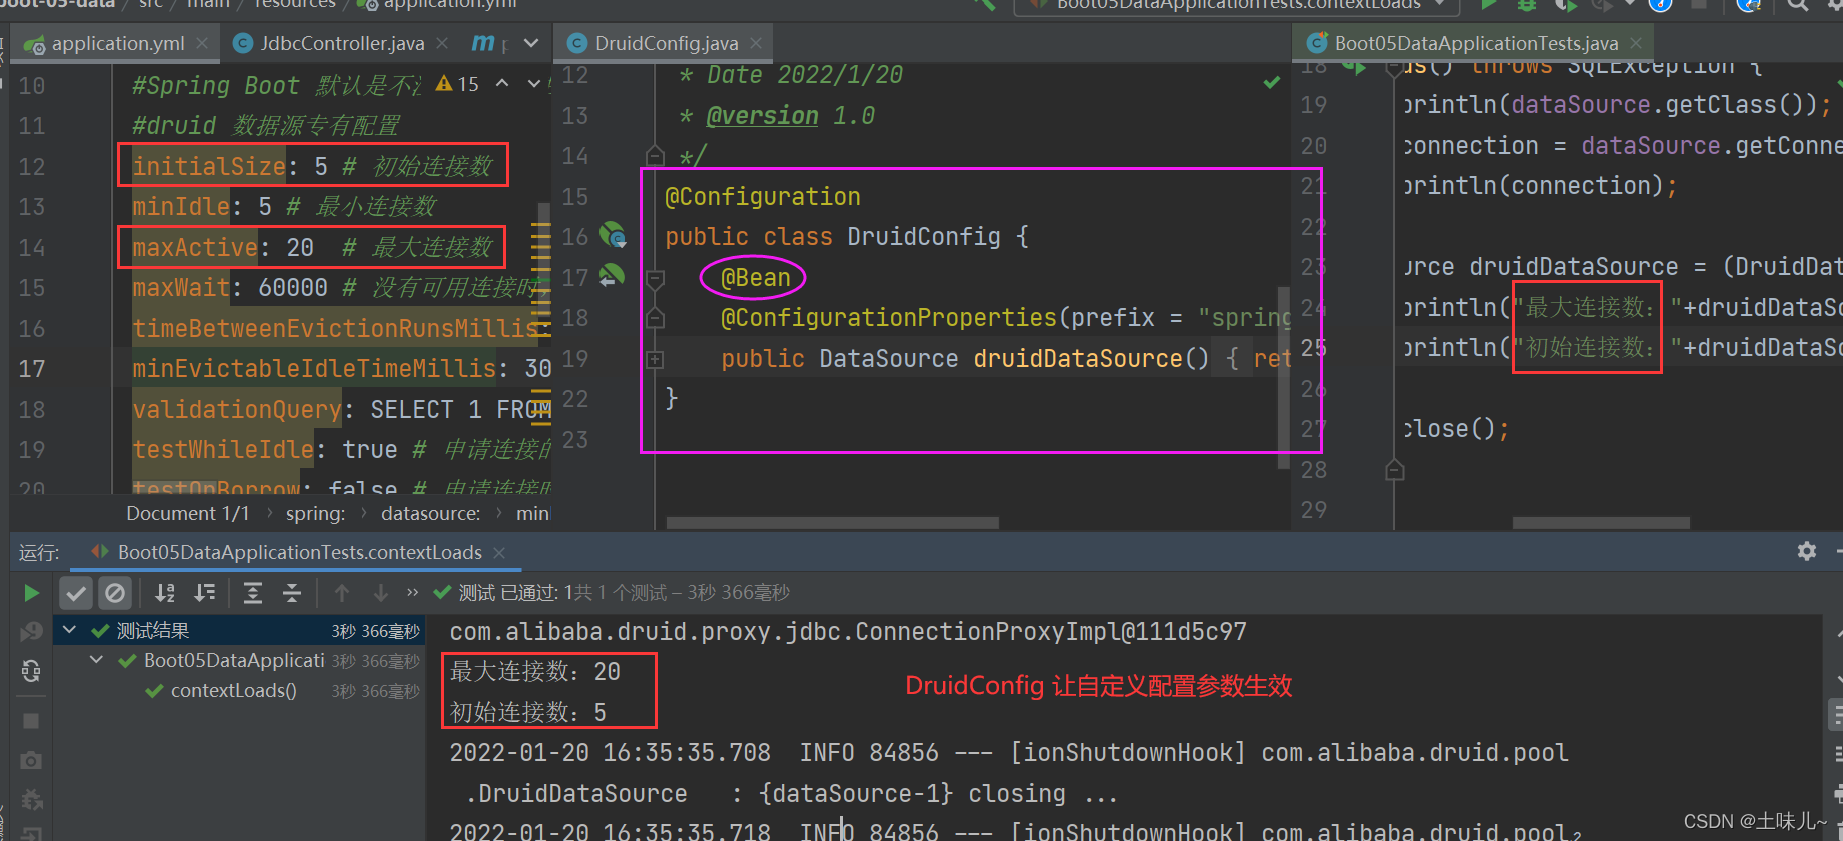
Task: Click the DruidConfig class gutter bean icon
Action: tap(612, 236)
